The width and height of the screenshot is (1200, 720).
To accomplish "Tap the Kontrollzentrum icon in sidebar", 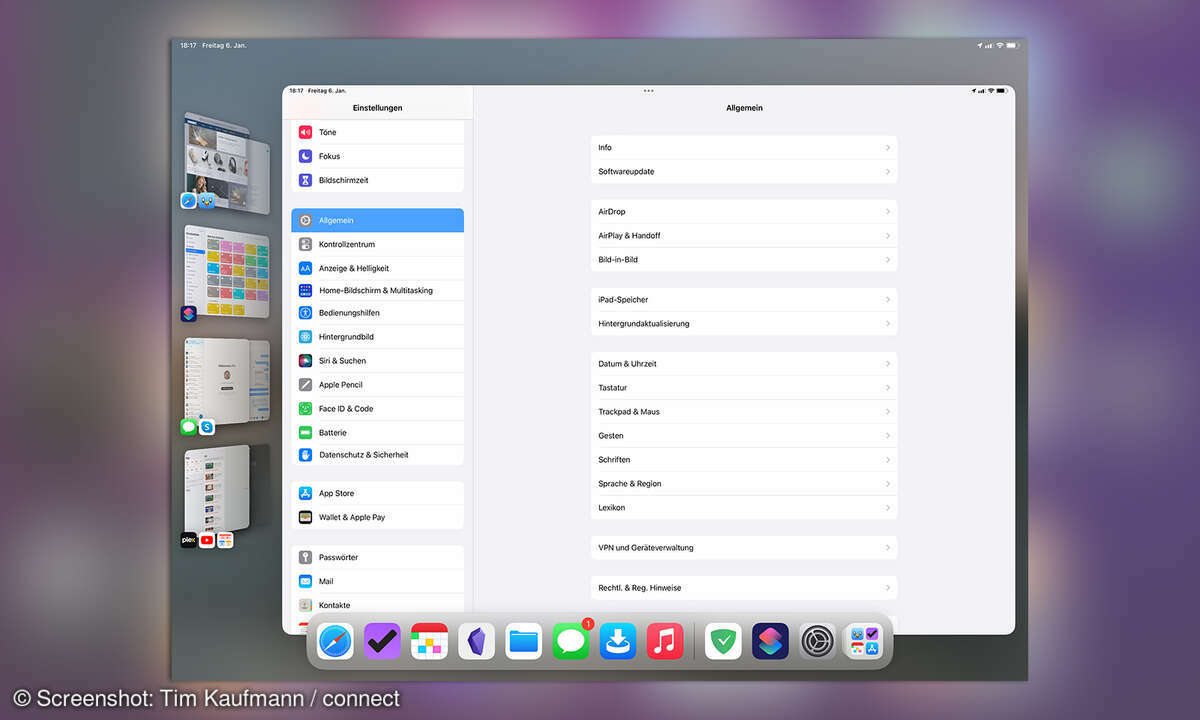I will click(x=305, y=244).
